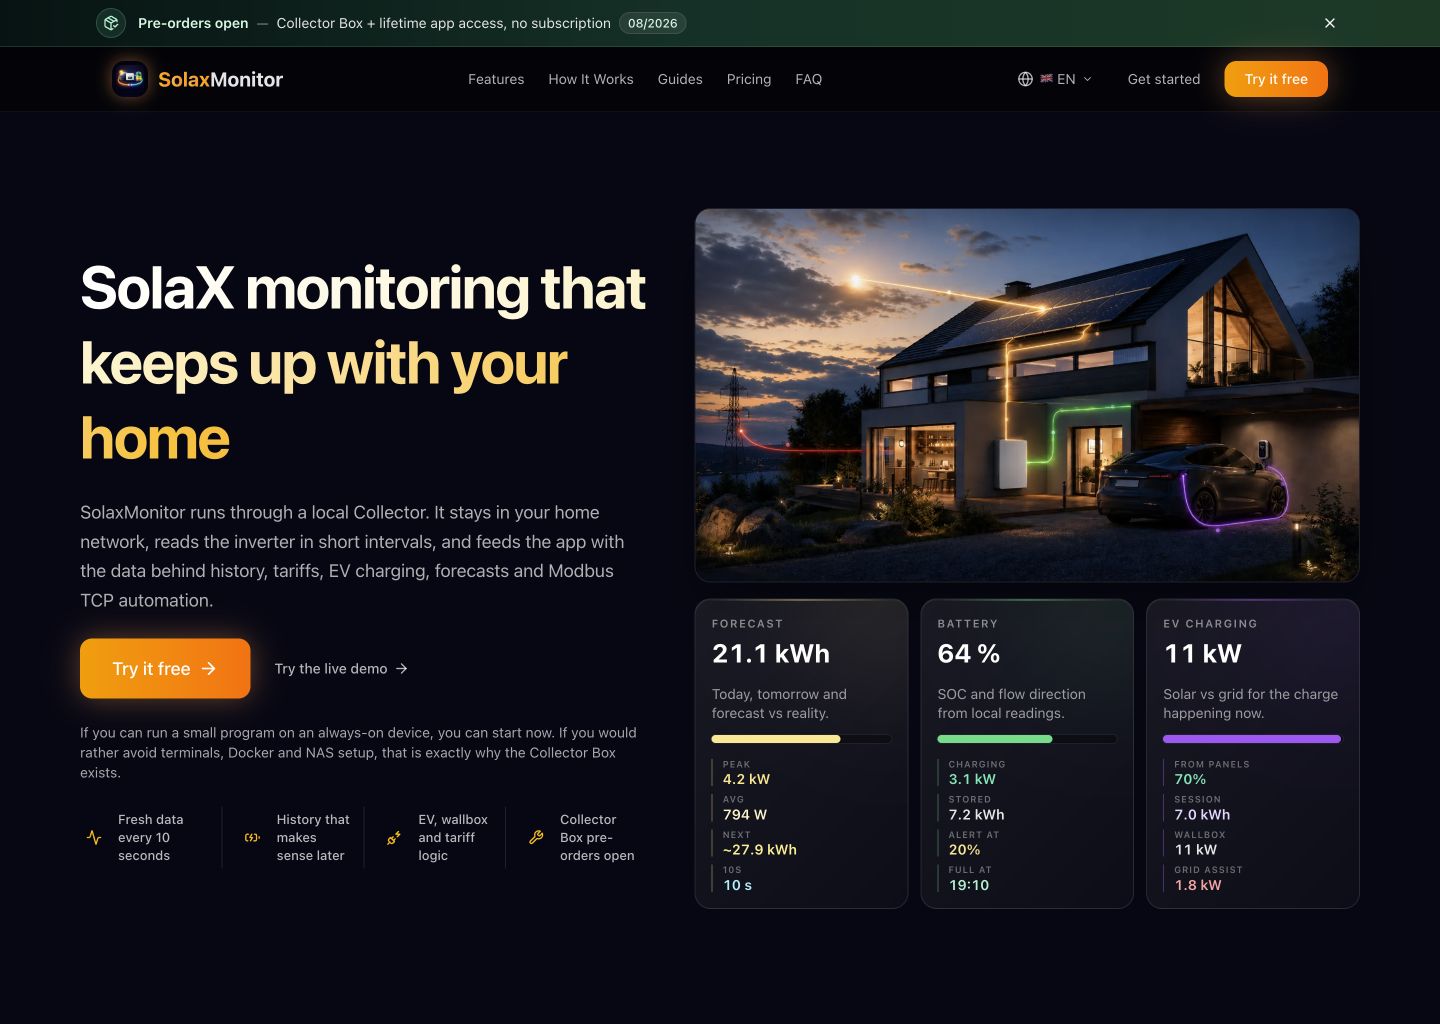Click the yellow Forecast progress bar

801,739
